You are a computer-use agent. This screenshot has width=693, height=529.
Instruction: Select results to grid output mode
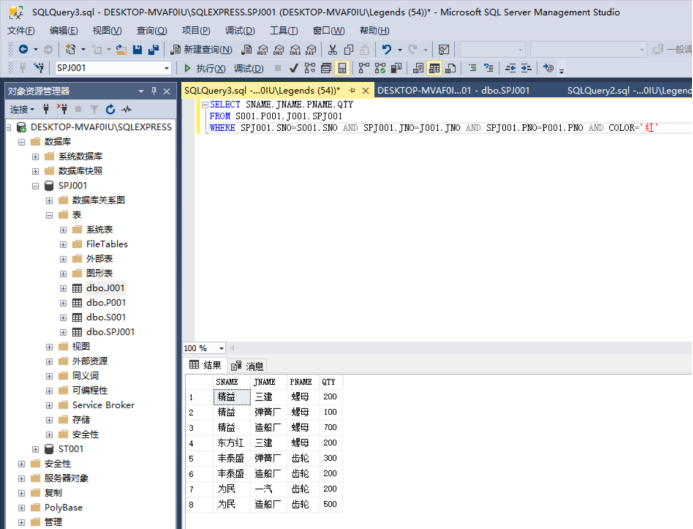(x=434, y=68)
